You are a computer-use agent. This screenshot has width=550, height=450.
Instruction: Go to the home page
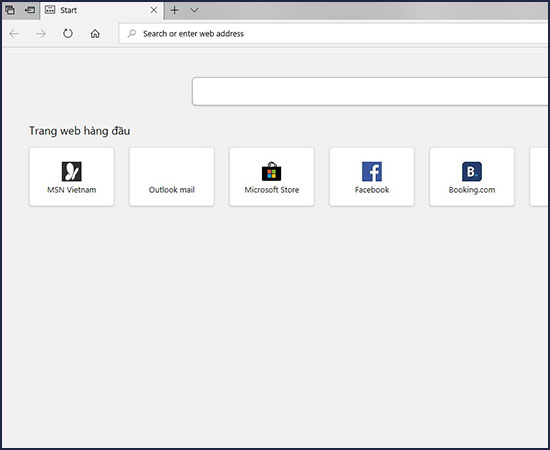[95, 34]
